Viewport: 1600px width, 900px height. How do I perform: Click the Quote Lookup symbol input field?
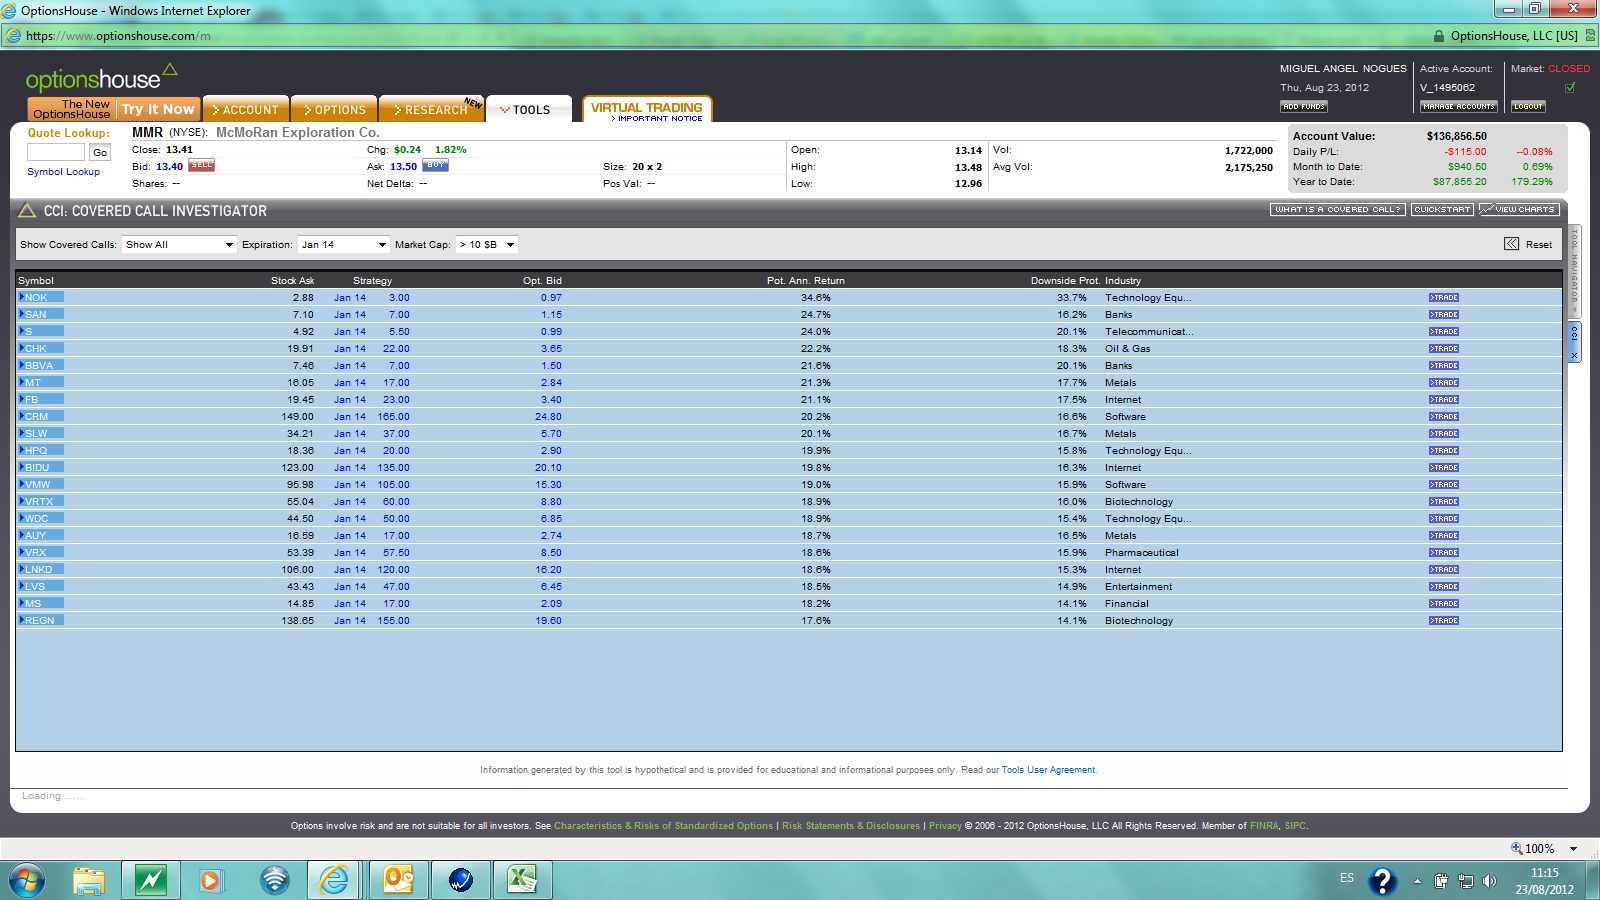56,152
